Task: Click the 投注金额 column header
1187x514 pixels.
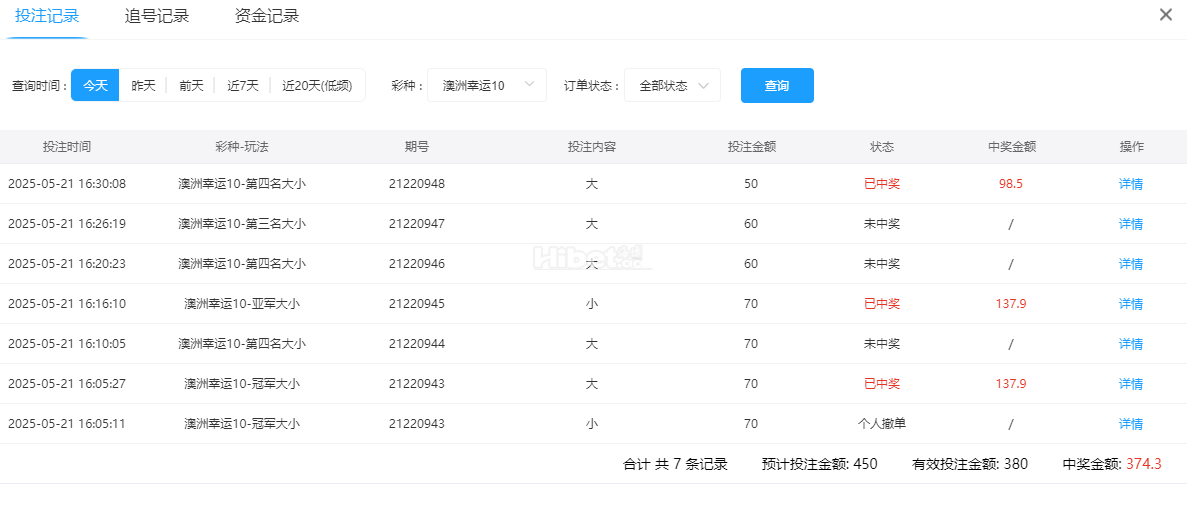Action: (751, 147)
